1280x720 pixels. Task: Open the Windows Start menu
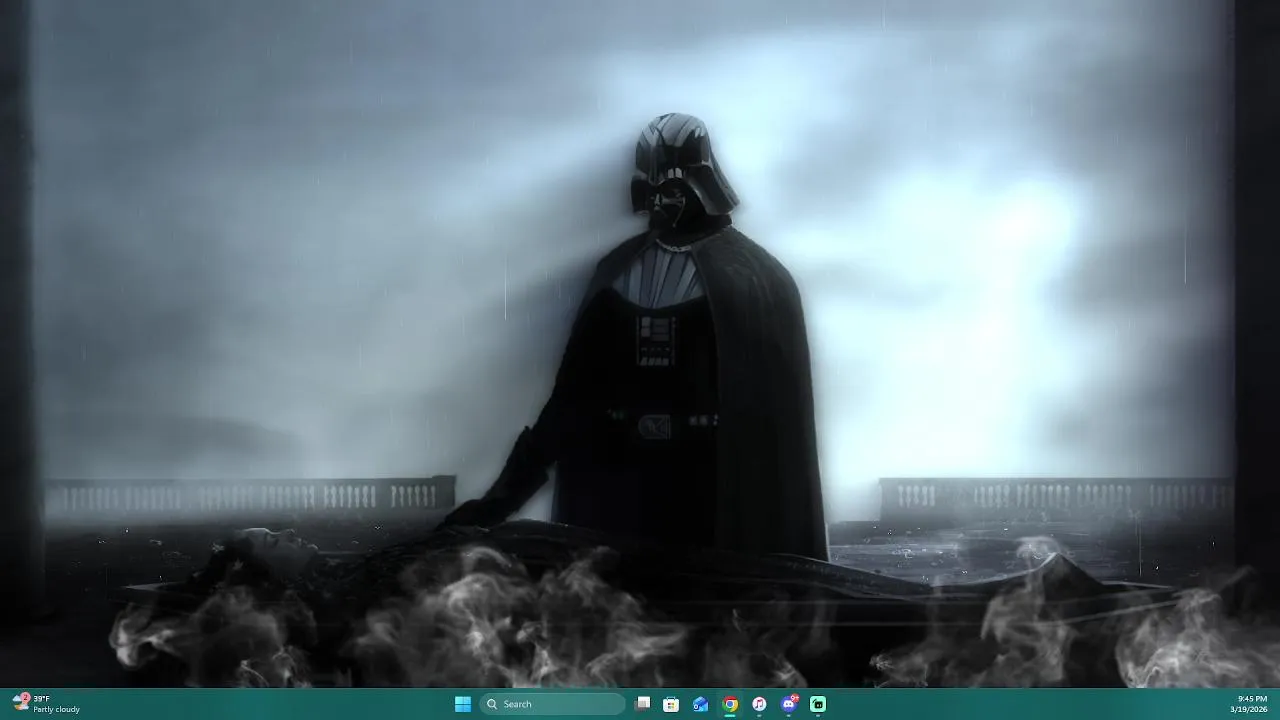pyautogui.click(x=463, y=704)
